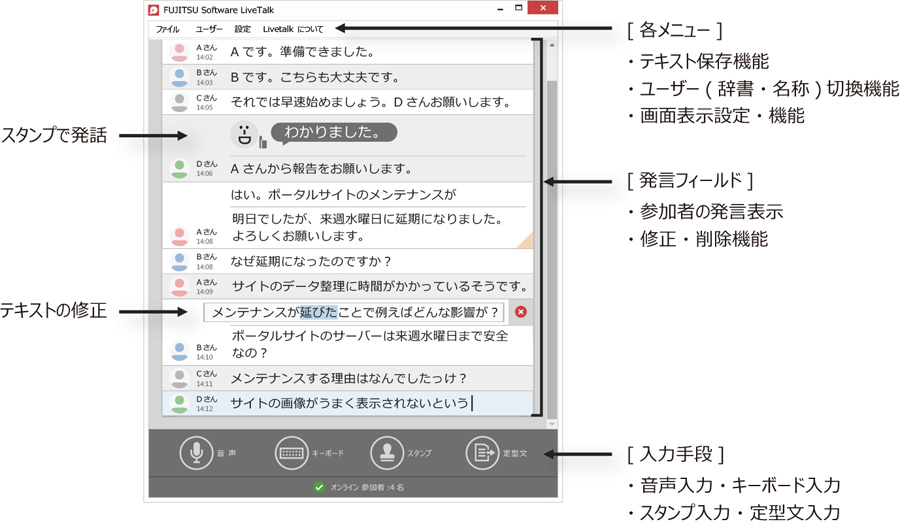Click the text edit field containing メンテナンスが延びた
The image size is (900, 528).
354,312
